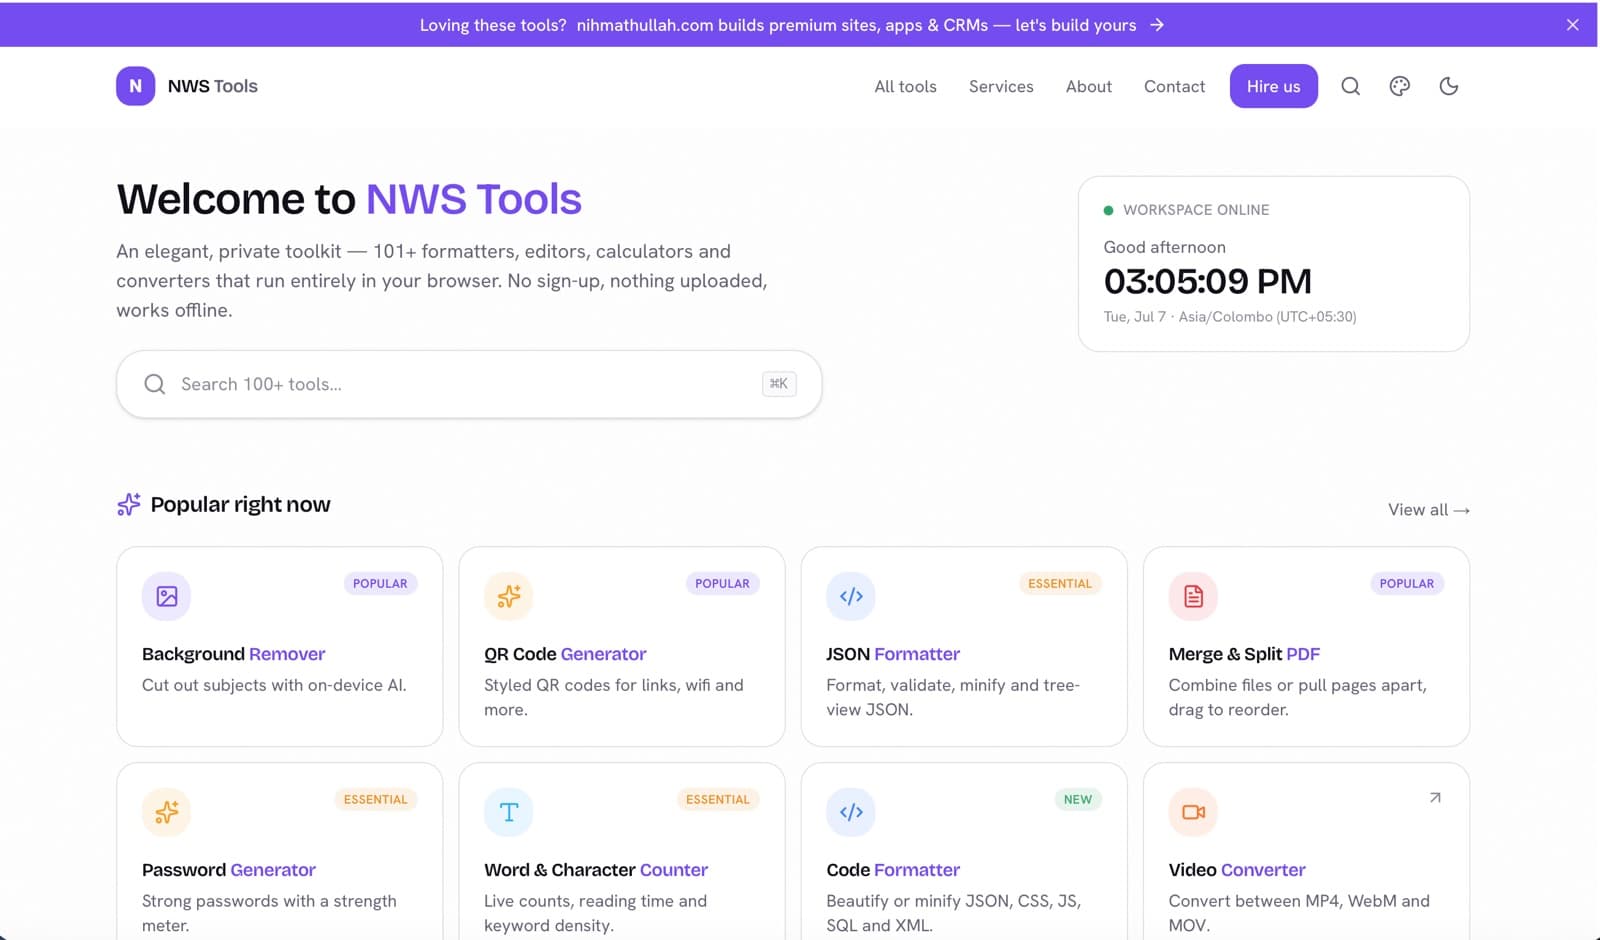Click the ⌘K shortcut badge in search box
The height and width of the screenshot is (940, 1600).
(779, 383)
